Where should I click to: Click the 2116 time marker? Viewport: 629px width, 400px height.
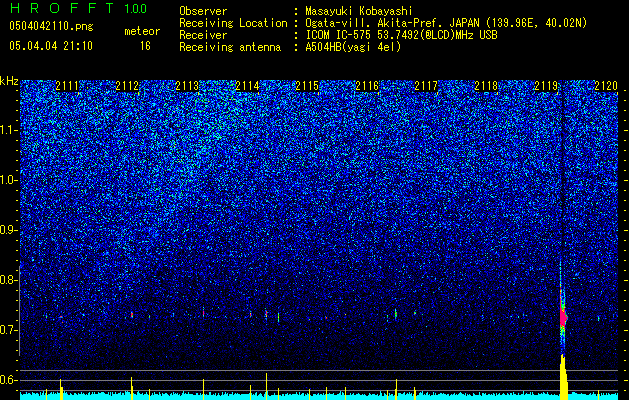point(367,86)
